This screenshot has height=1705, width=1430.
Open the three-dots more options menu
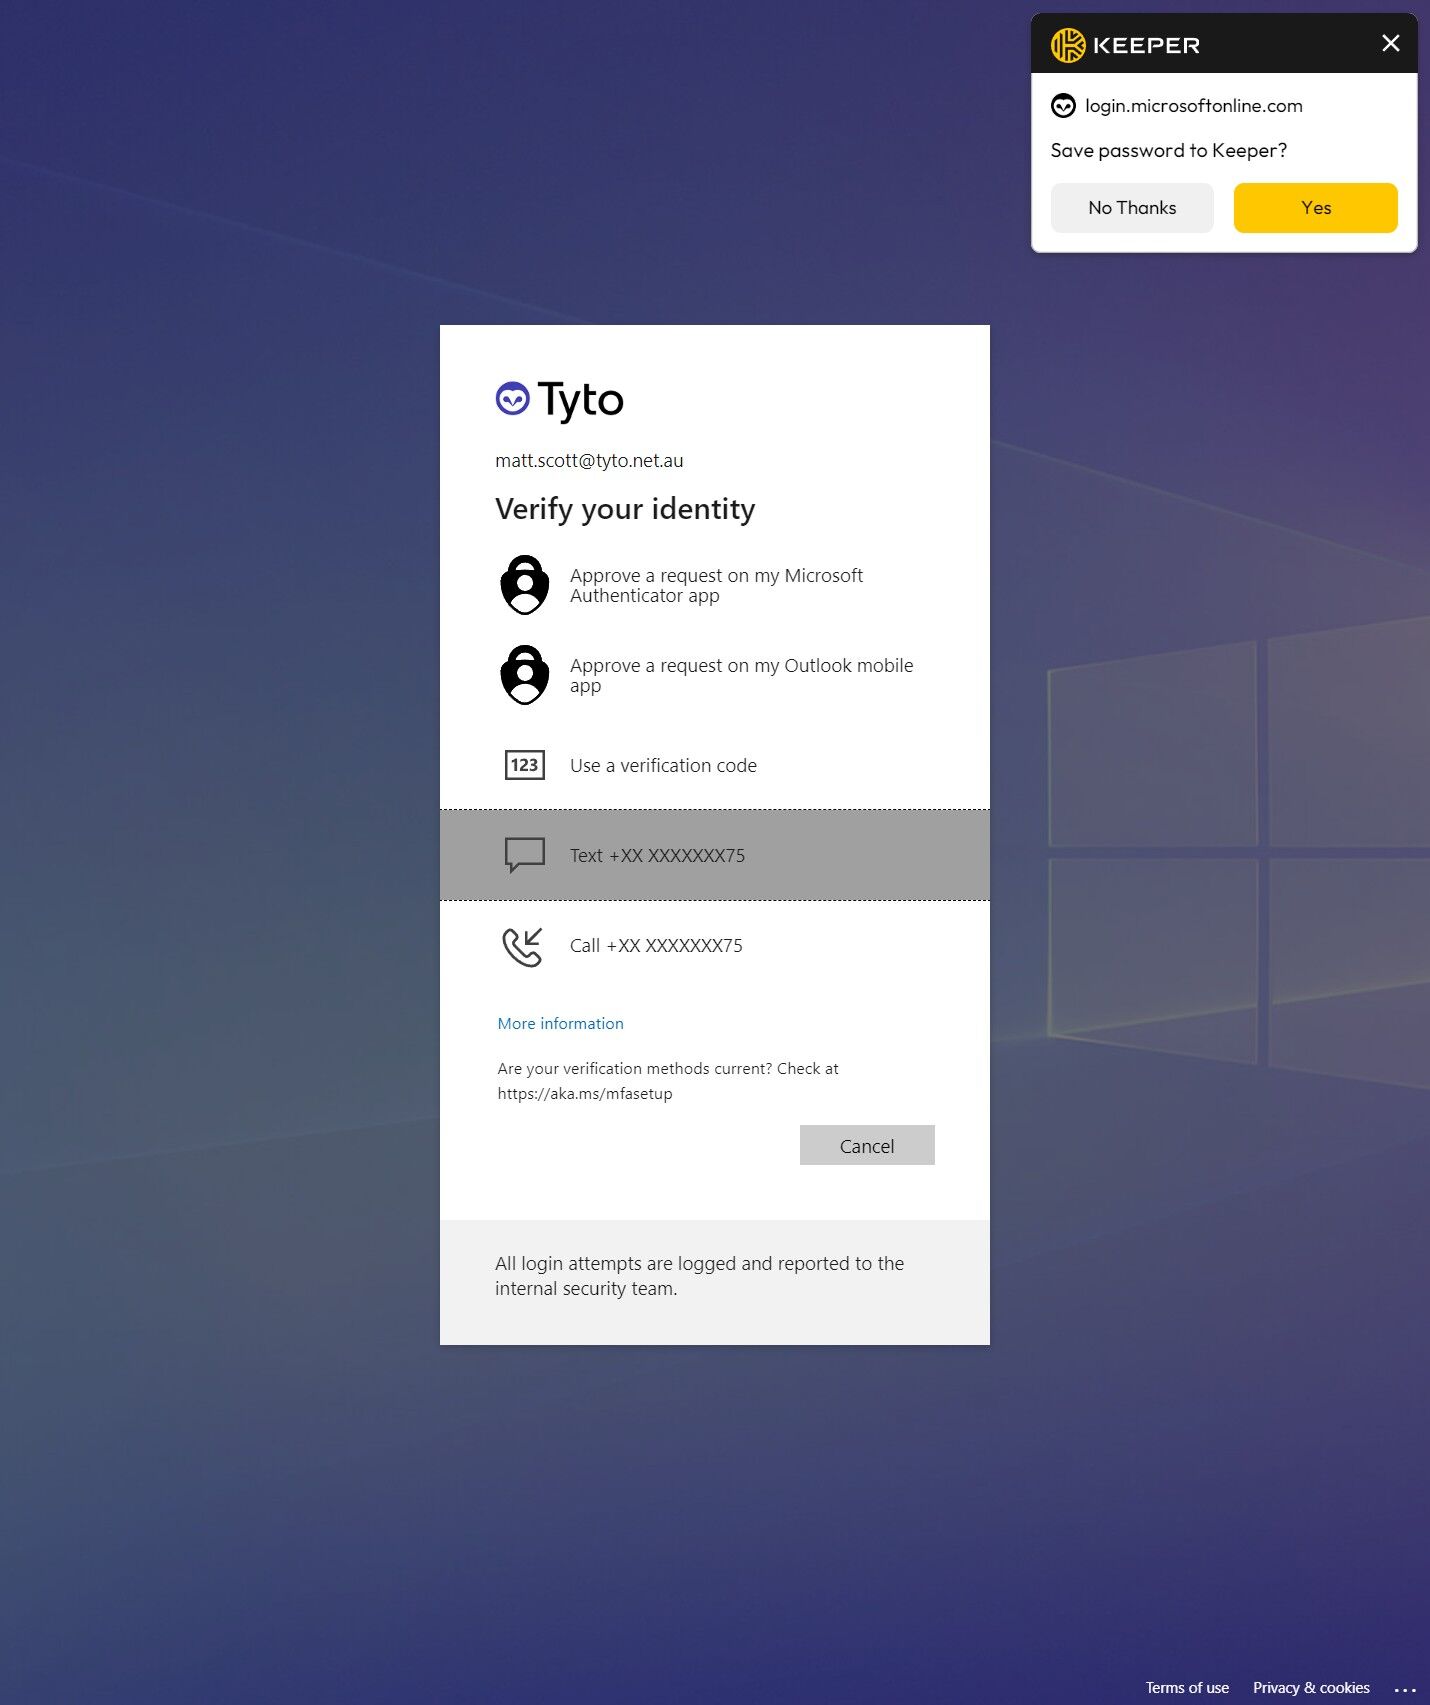tap(1405, 1689)
